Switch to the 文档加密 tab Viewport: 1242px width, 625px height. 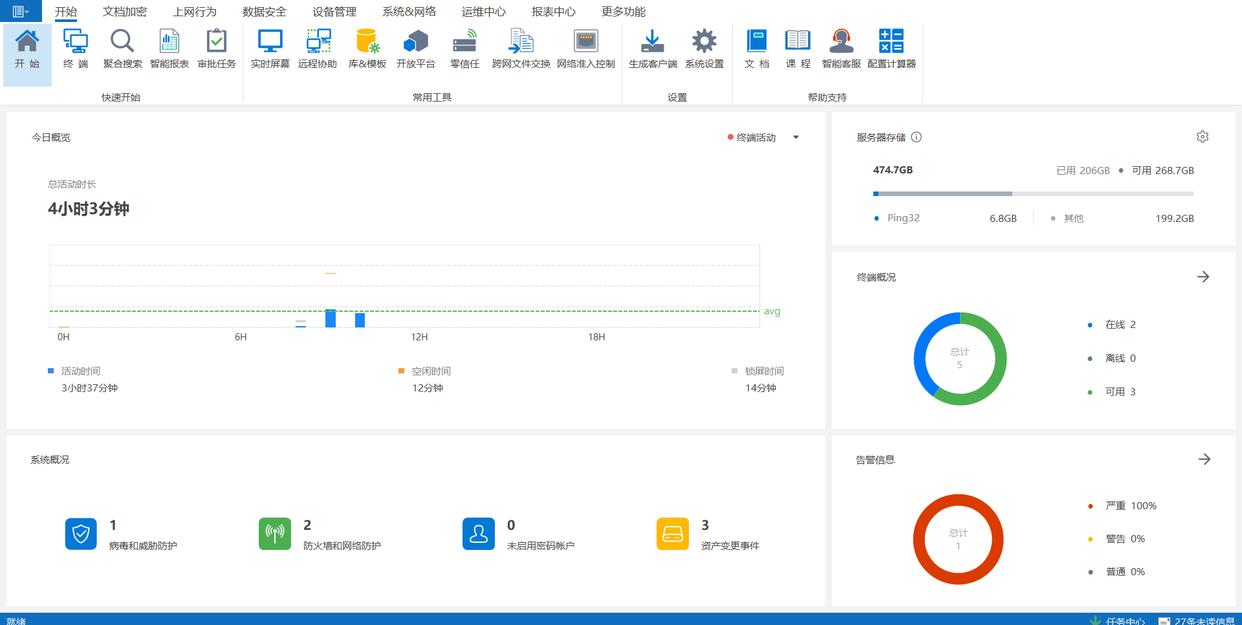click(x=124, y=12)
